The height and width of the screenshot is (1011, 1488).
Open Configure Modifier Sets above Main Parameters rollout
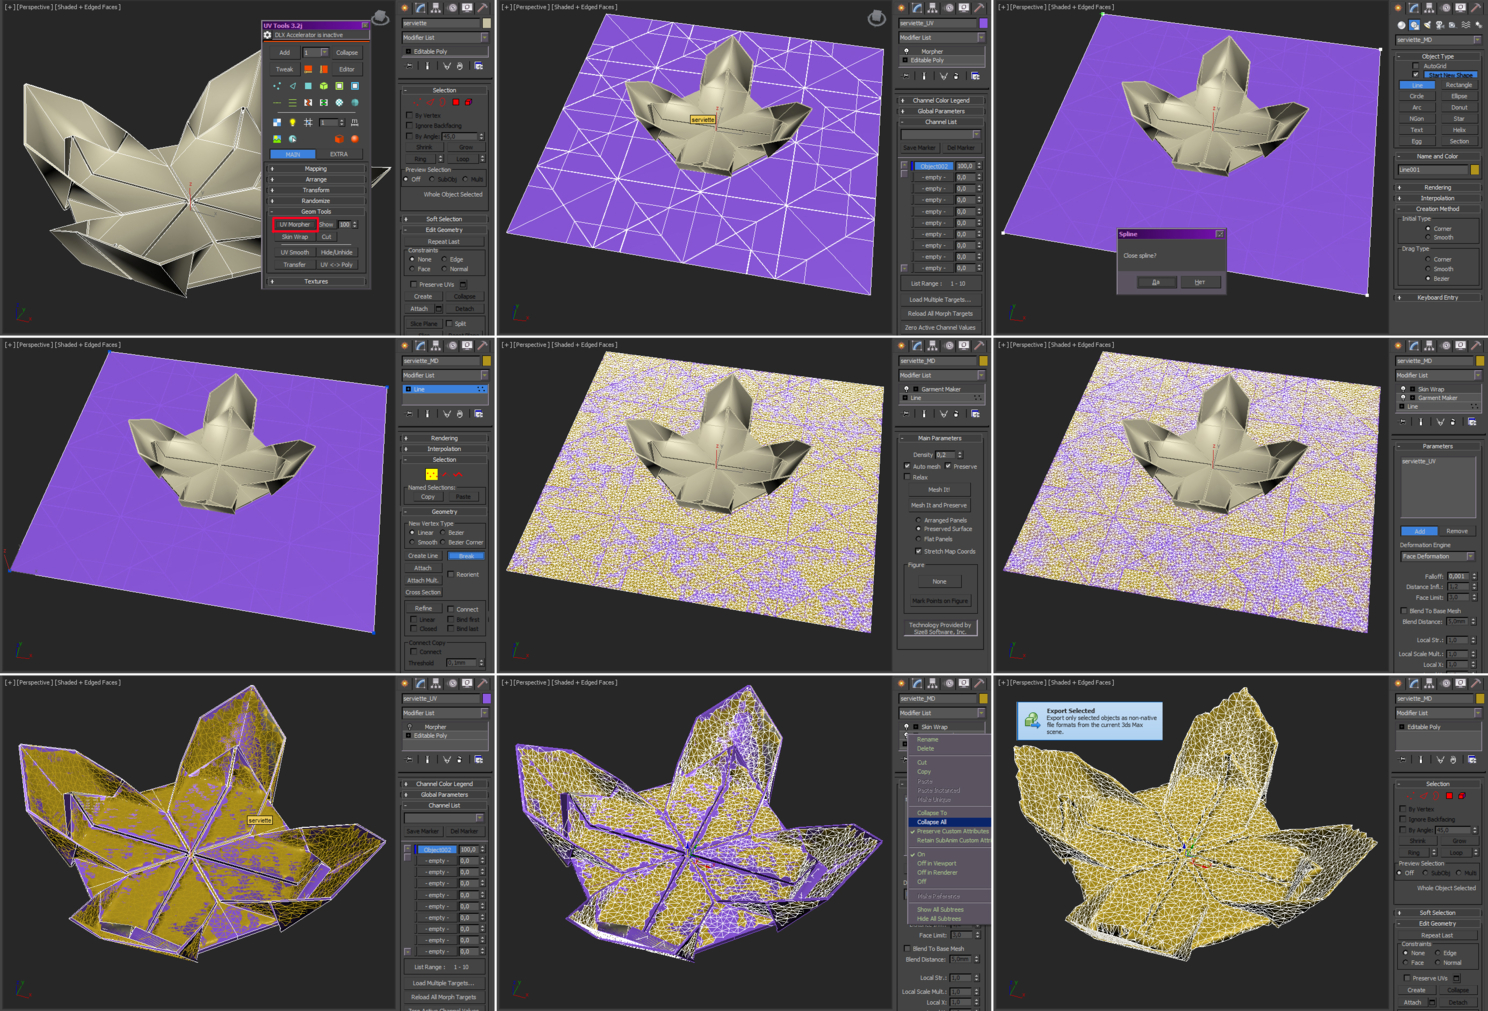[976, 414]
